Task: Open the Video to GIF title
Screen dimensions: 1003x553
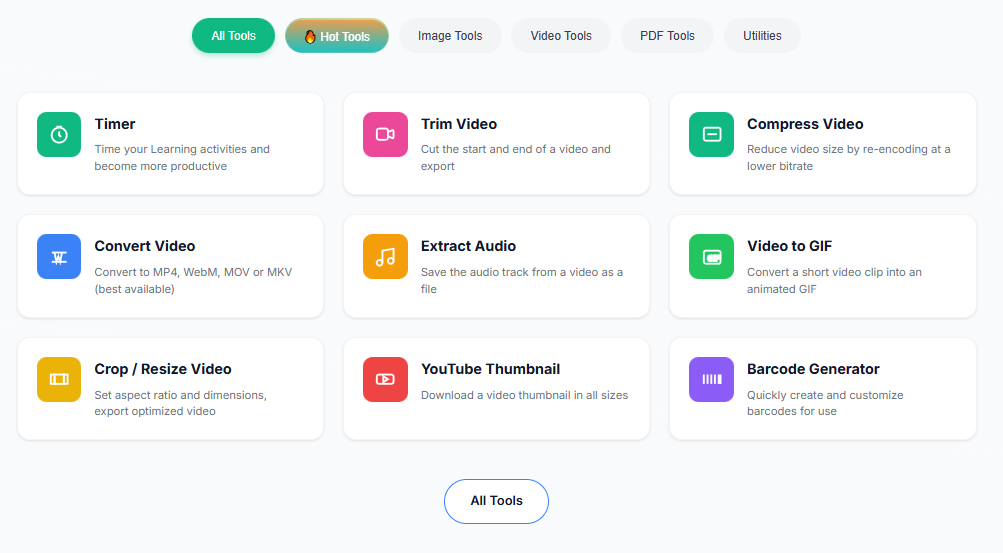Action: click(x=789, y=246)
